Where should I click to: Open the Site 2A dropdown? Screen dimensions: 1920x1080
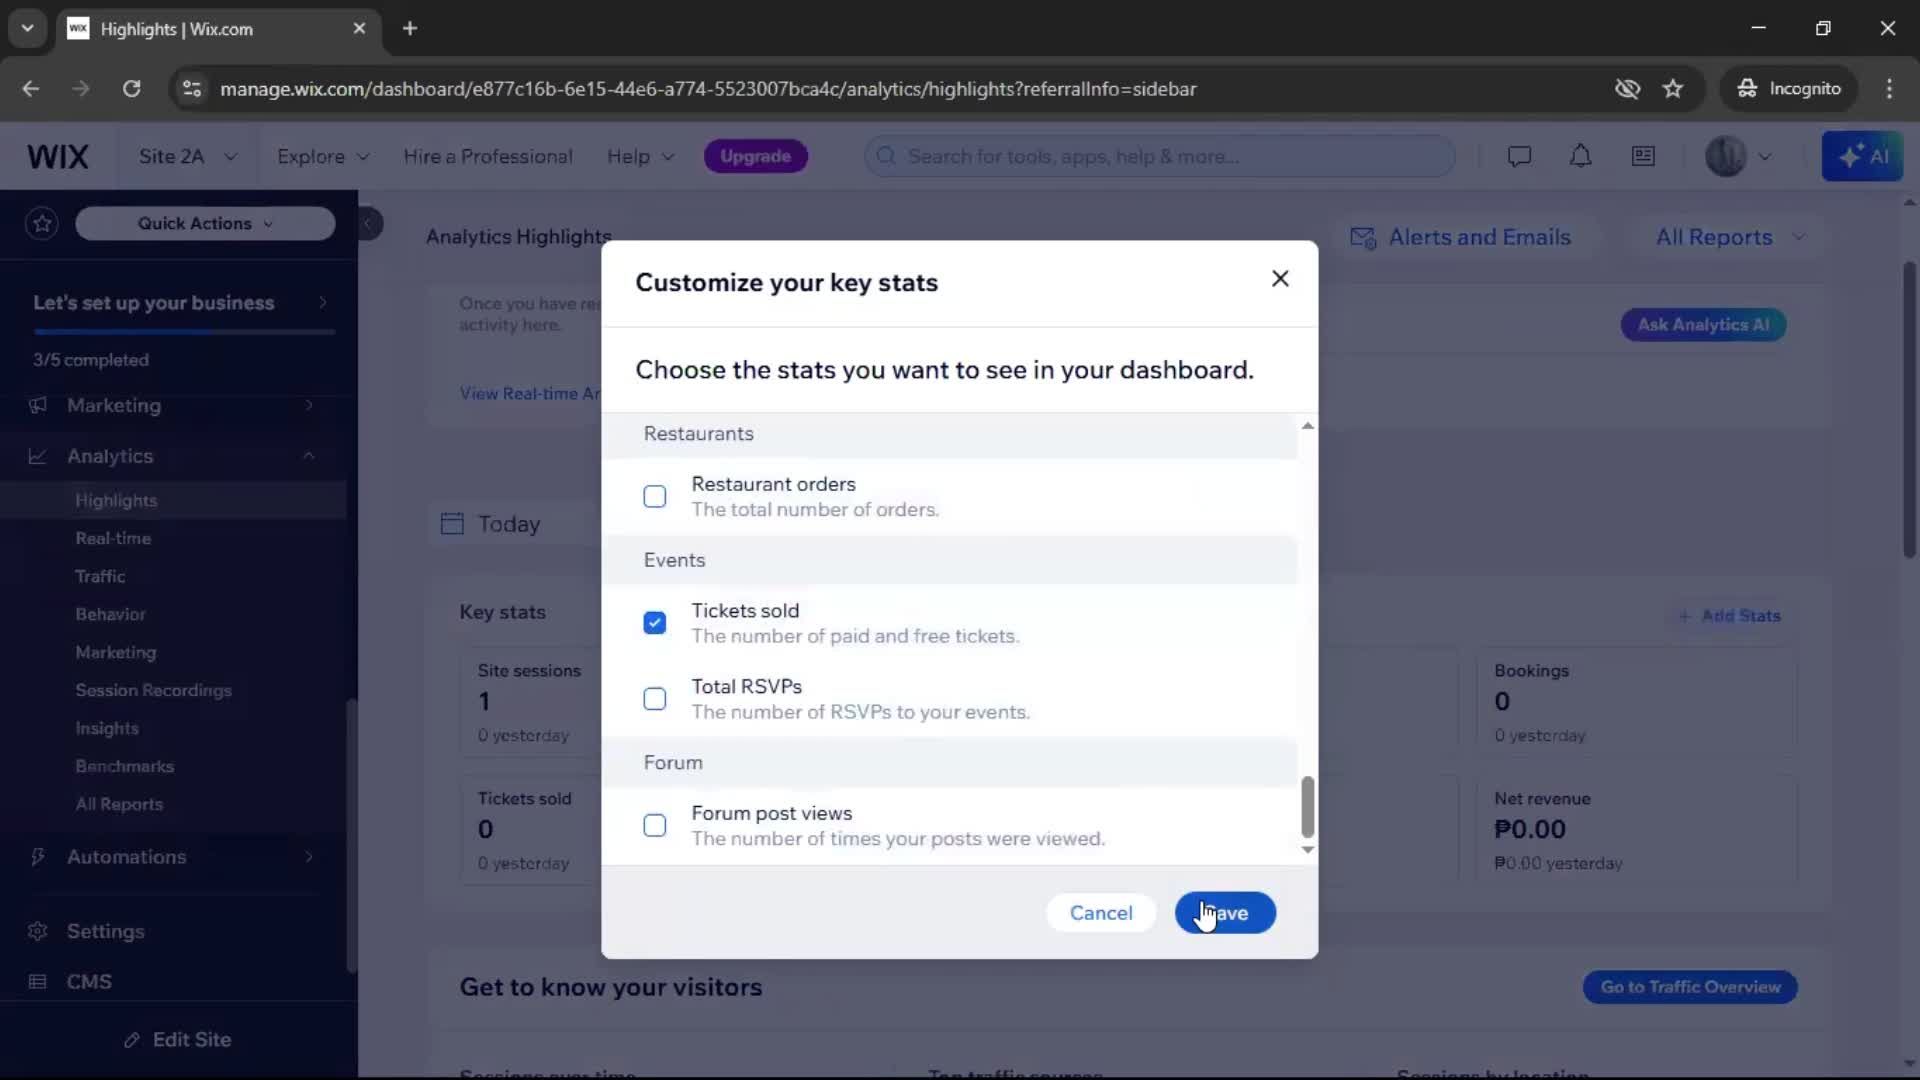pyautogui.click(x=188, y=157)
